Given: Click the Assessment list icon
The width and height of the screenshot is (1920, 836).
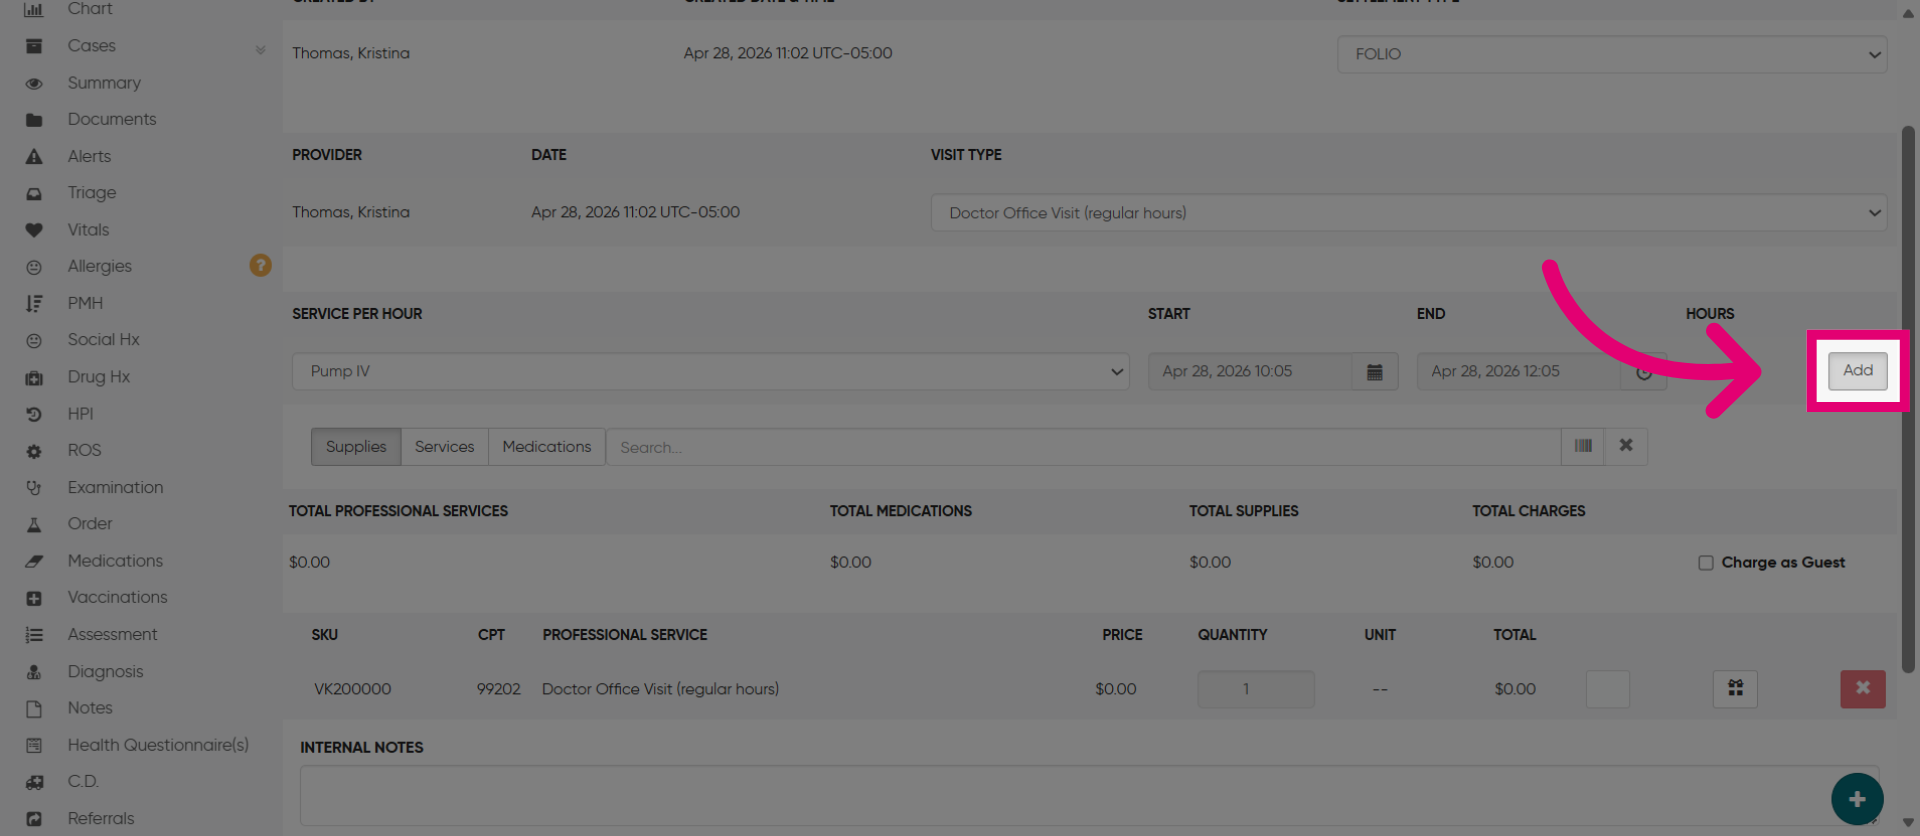Looking at the screenshot, I should pyautogui.click(x=33, y=635).
